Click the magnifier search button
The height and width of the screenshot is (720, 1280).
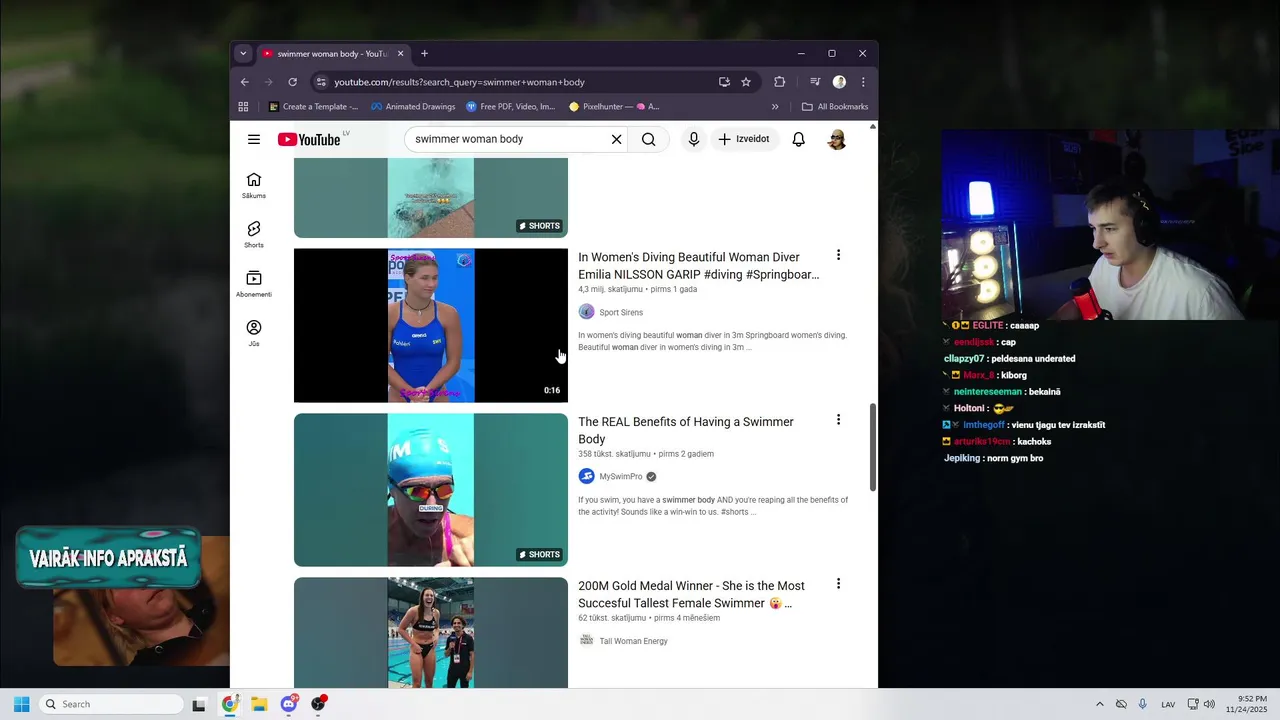point(649,139)
